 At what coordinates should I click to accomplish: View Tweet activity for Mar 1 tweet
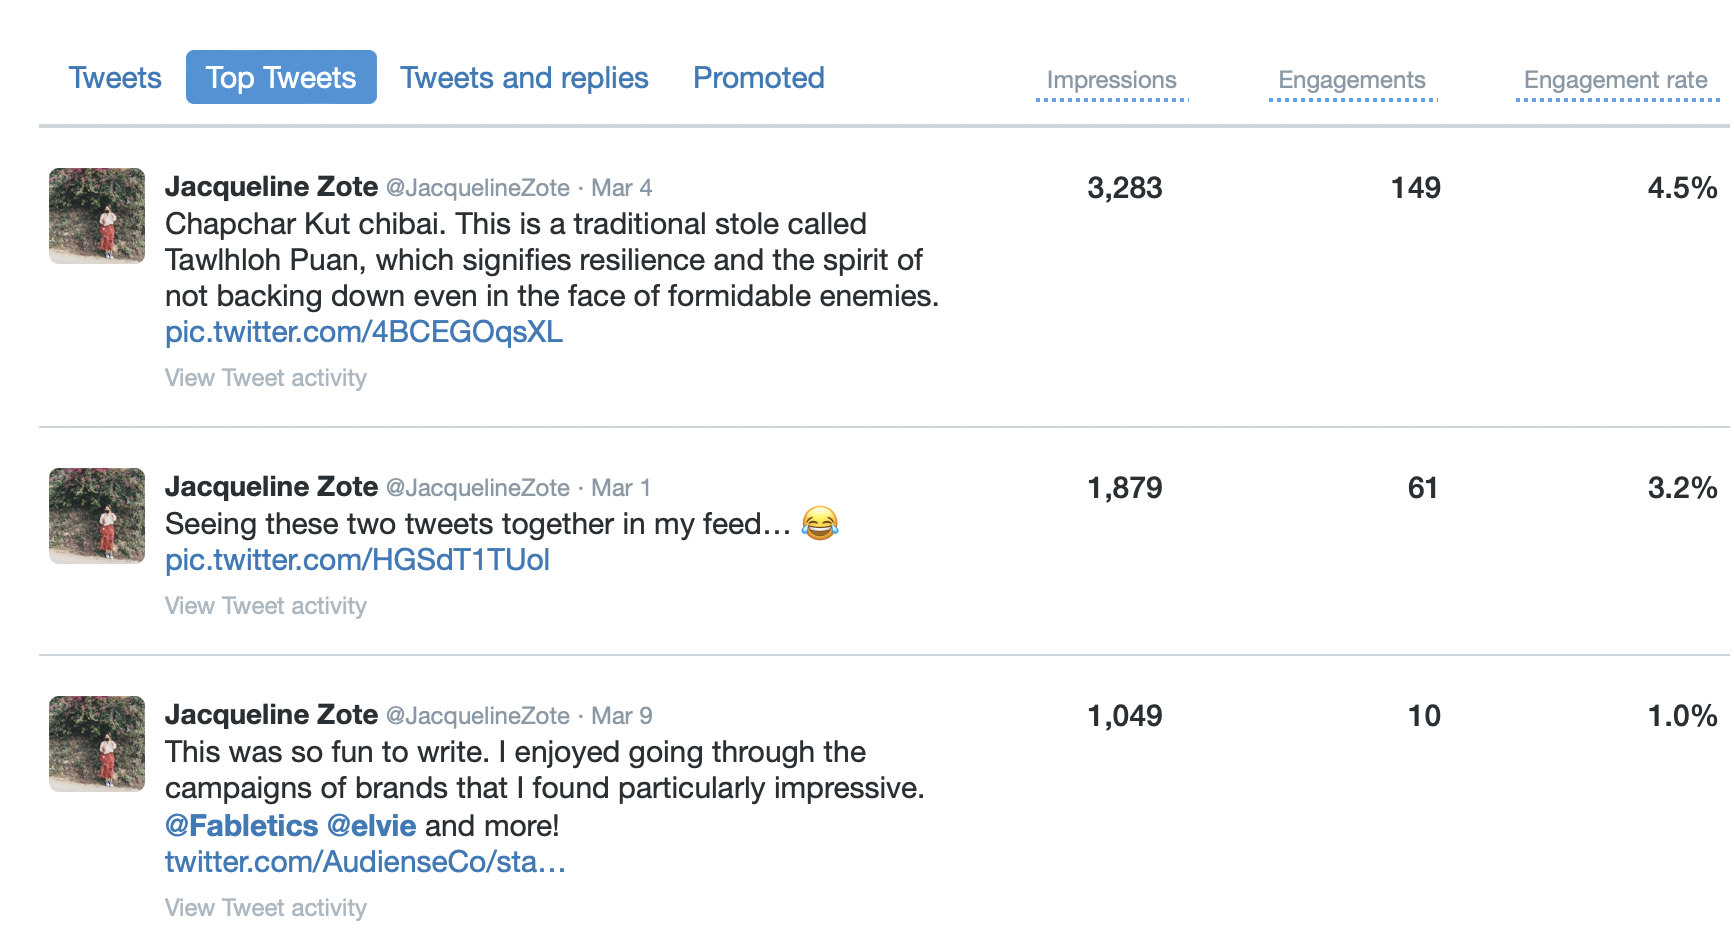[266, 606]
